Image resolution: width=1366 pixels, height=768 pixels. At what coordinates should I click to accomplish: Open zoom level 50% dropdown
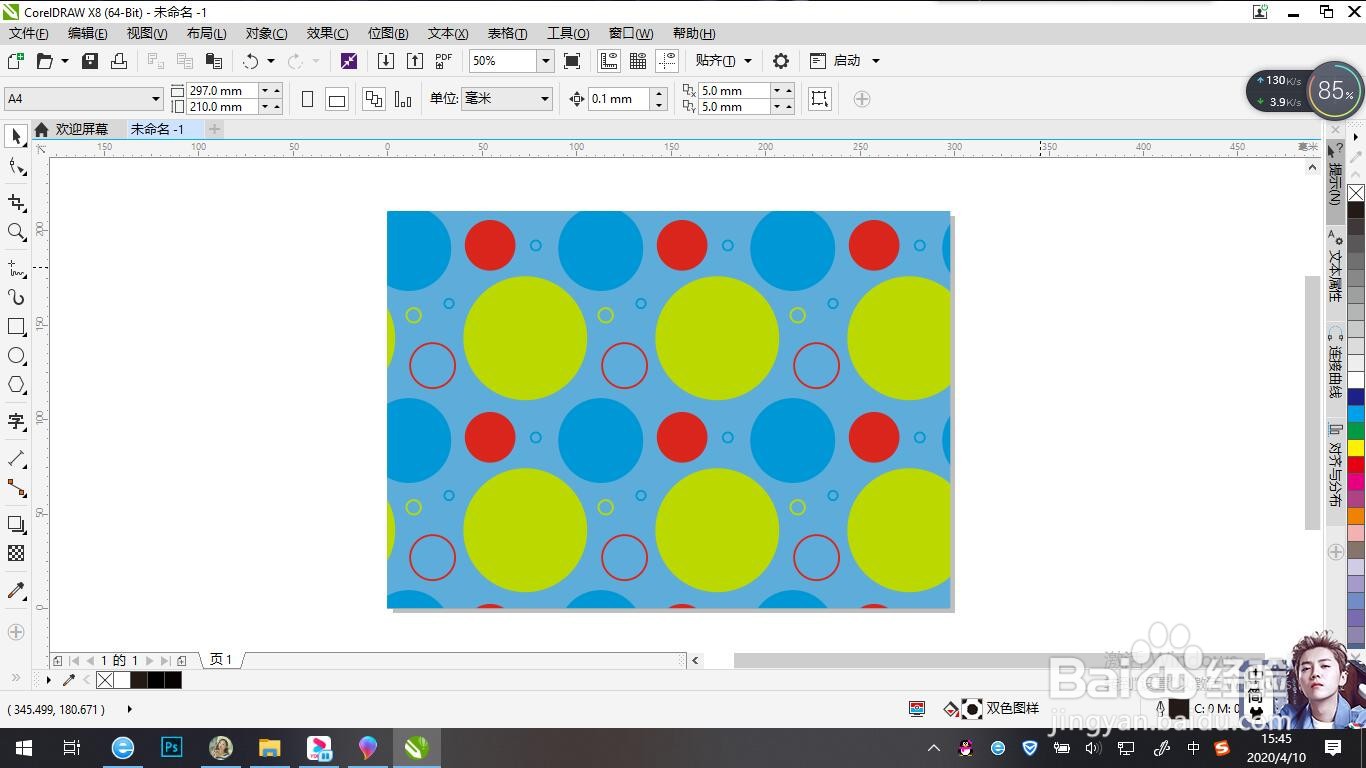click(545, 61)
